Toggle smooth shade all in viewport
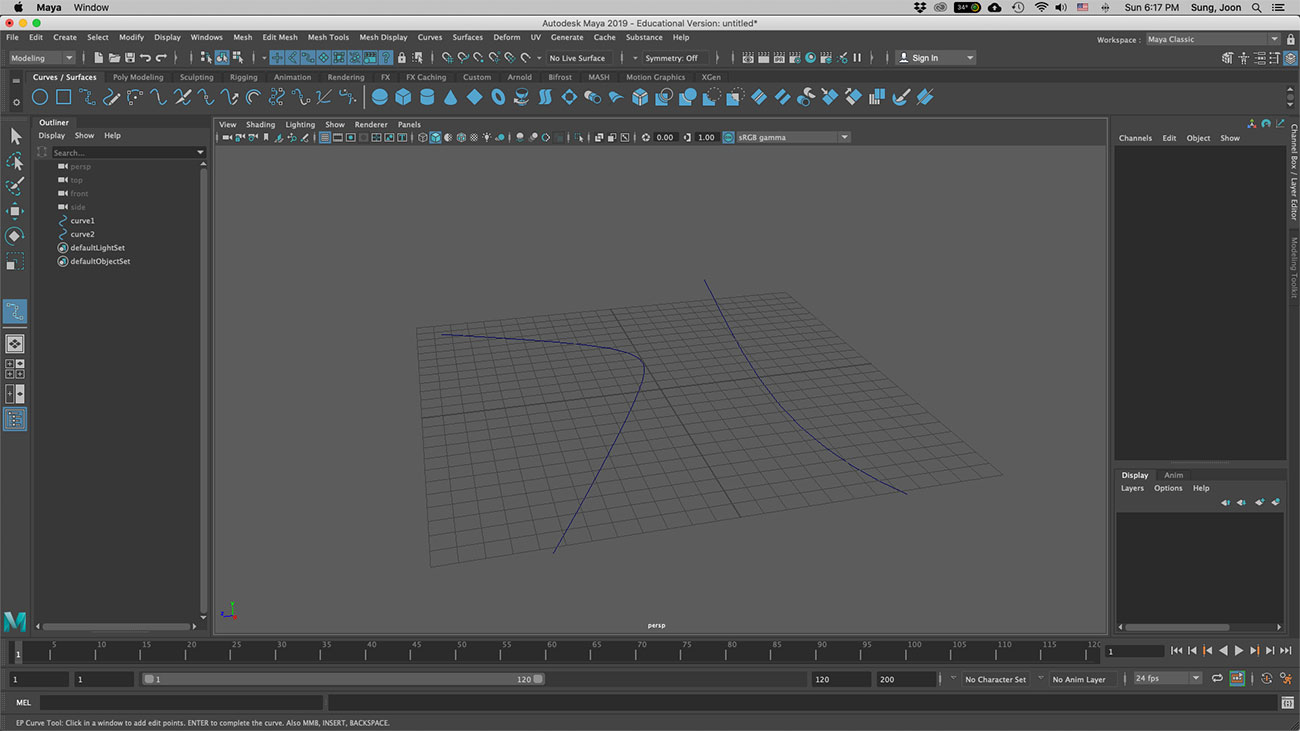 (x=435, y=137)
